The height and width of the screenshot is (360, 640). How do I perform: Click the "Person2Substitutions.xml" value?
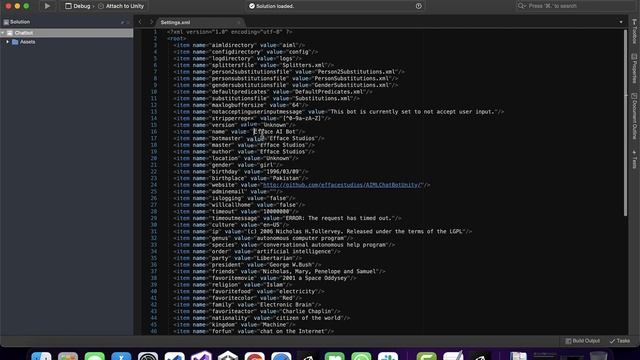coord(356,71)
